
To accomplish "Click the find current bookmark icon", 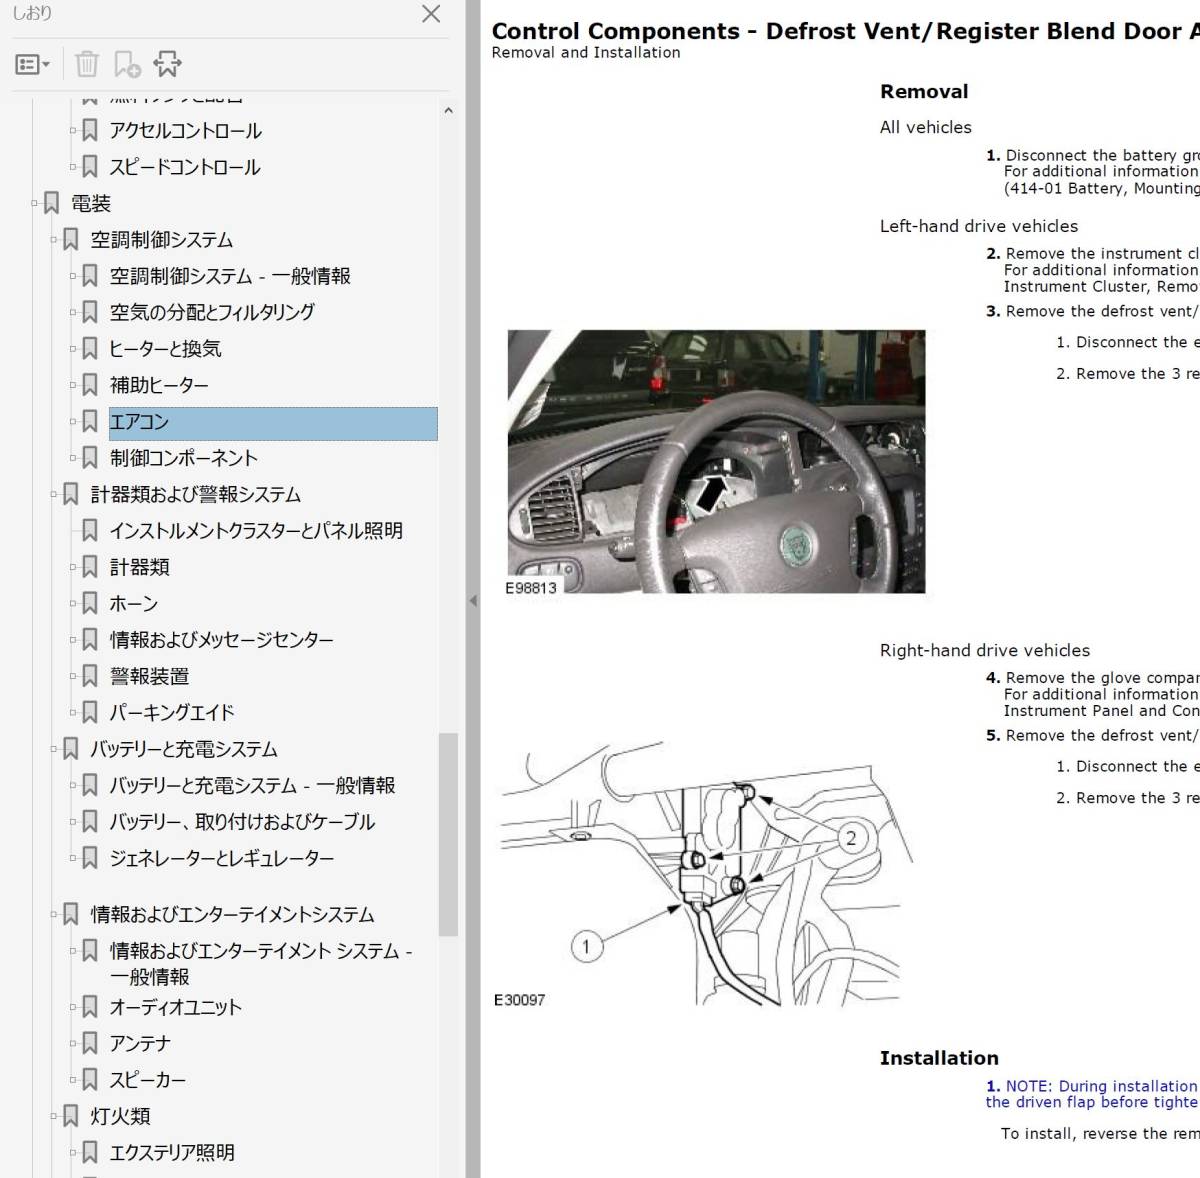I will pyautogui.click(x=167, y=65).
